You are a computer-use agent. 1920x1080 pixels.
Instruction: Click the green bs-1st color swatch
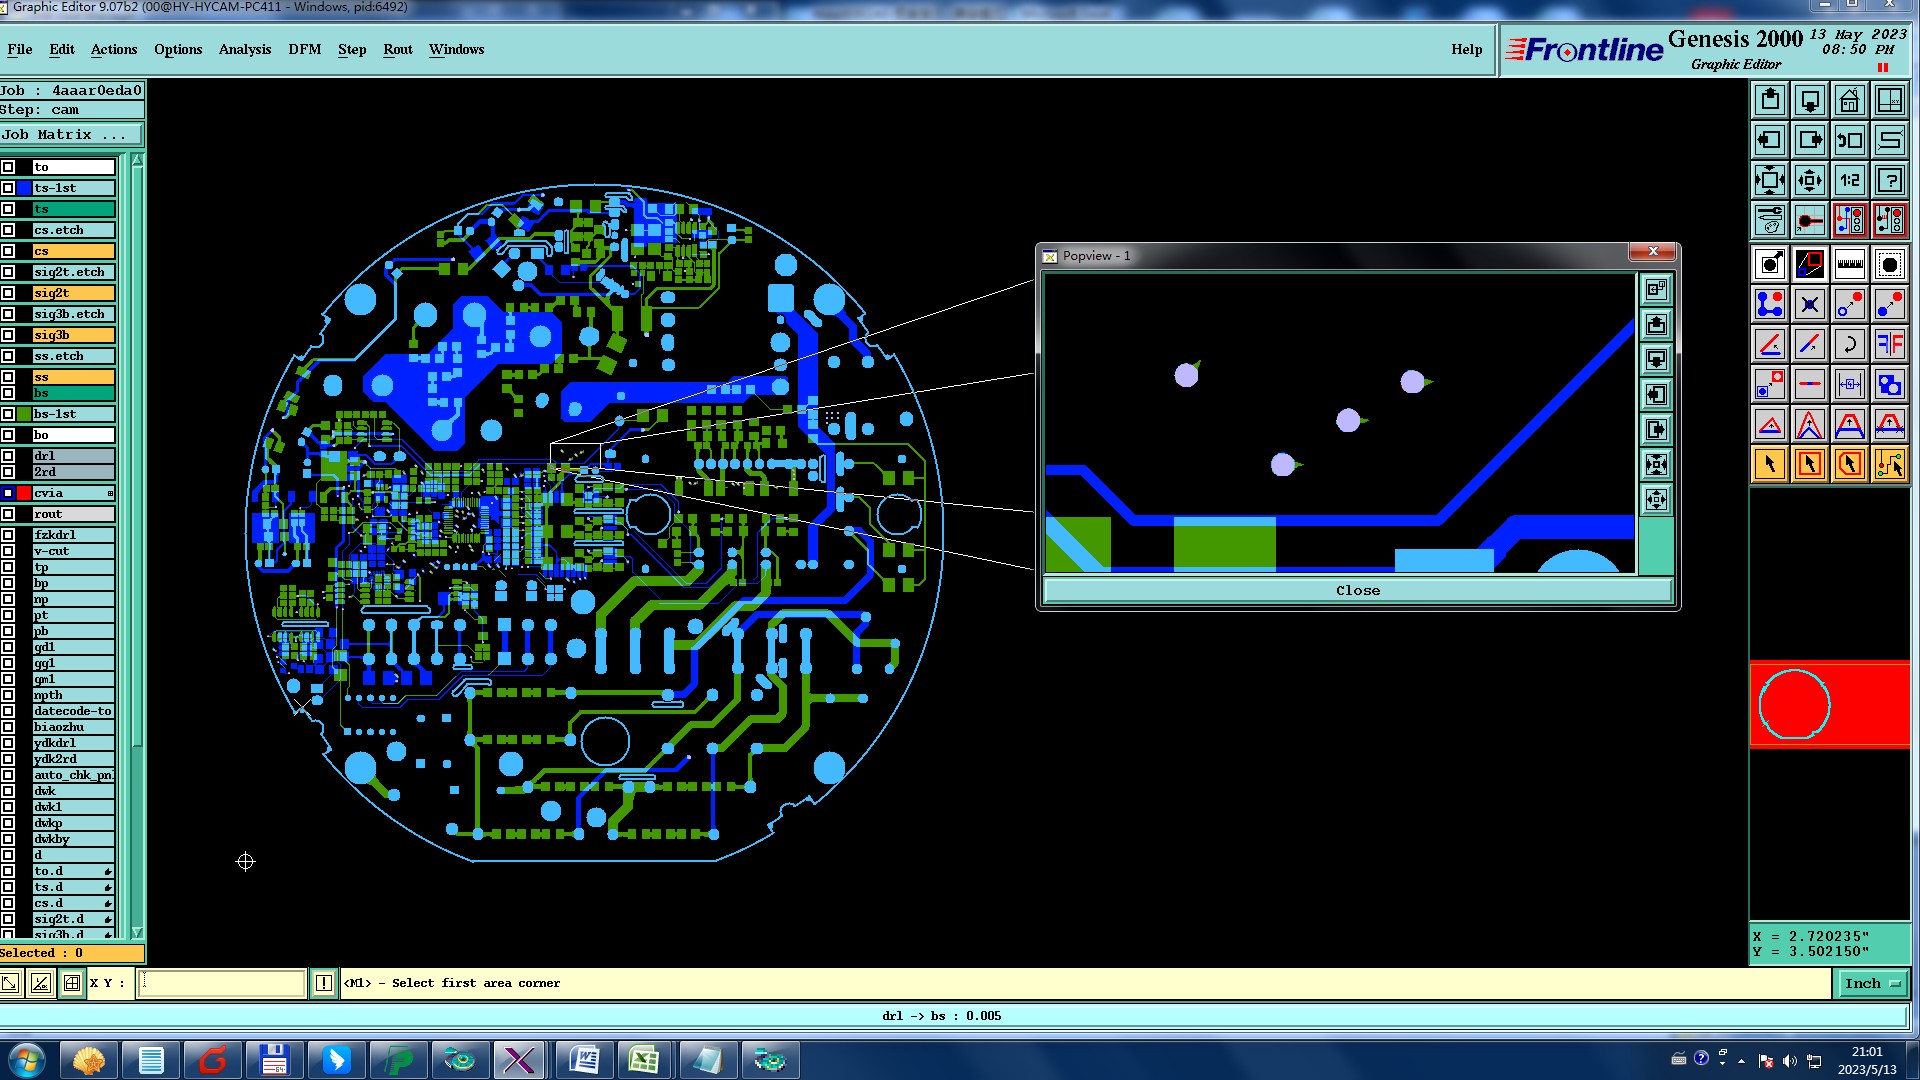pos(24,414)
